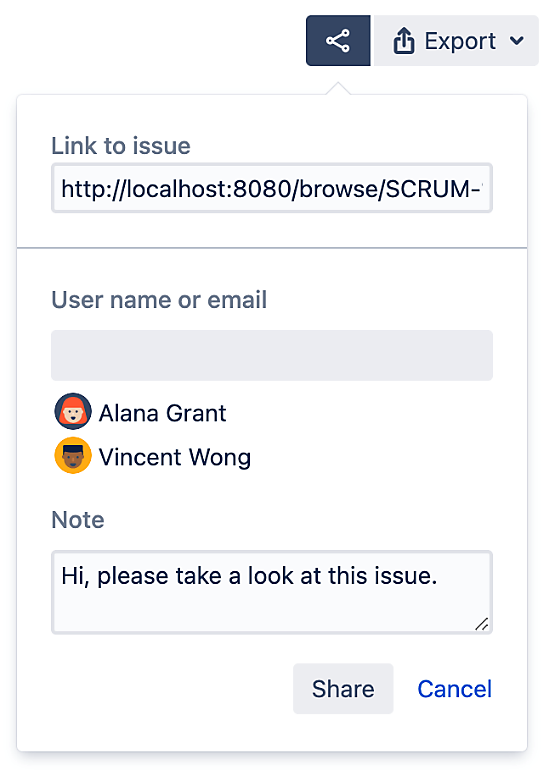Click the word "SCRUM" in the issue link
549x770 pixels.
pyautogui.click(x=428, y=189)
